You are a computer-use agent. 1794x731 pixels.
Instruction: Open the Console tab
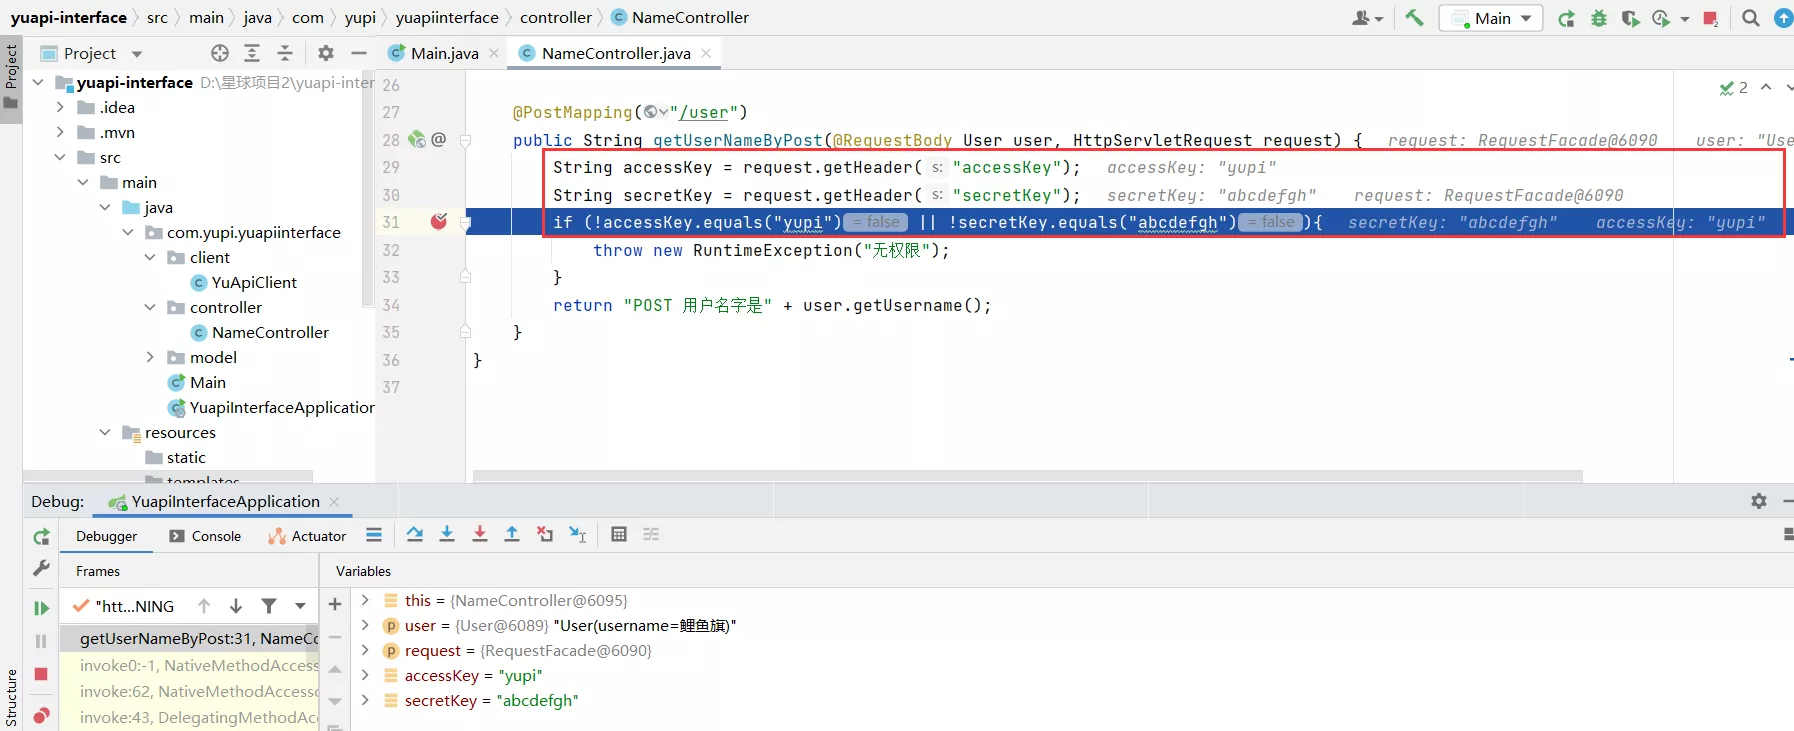click(205, 536)
